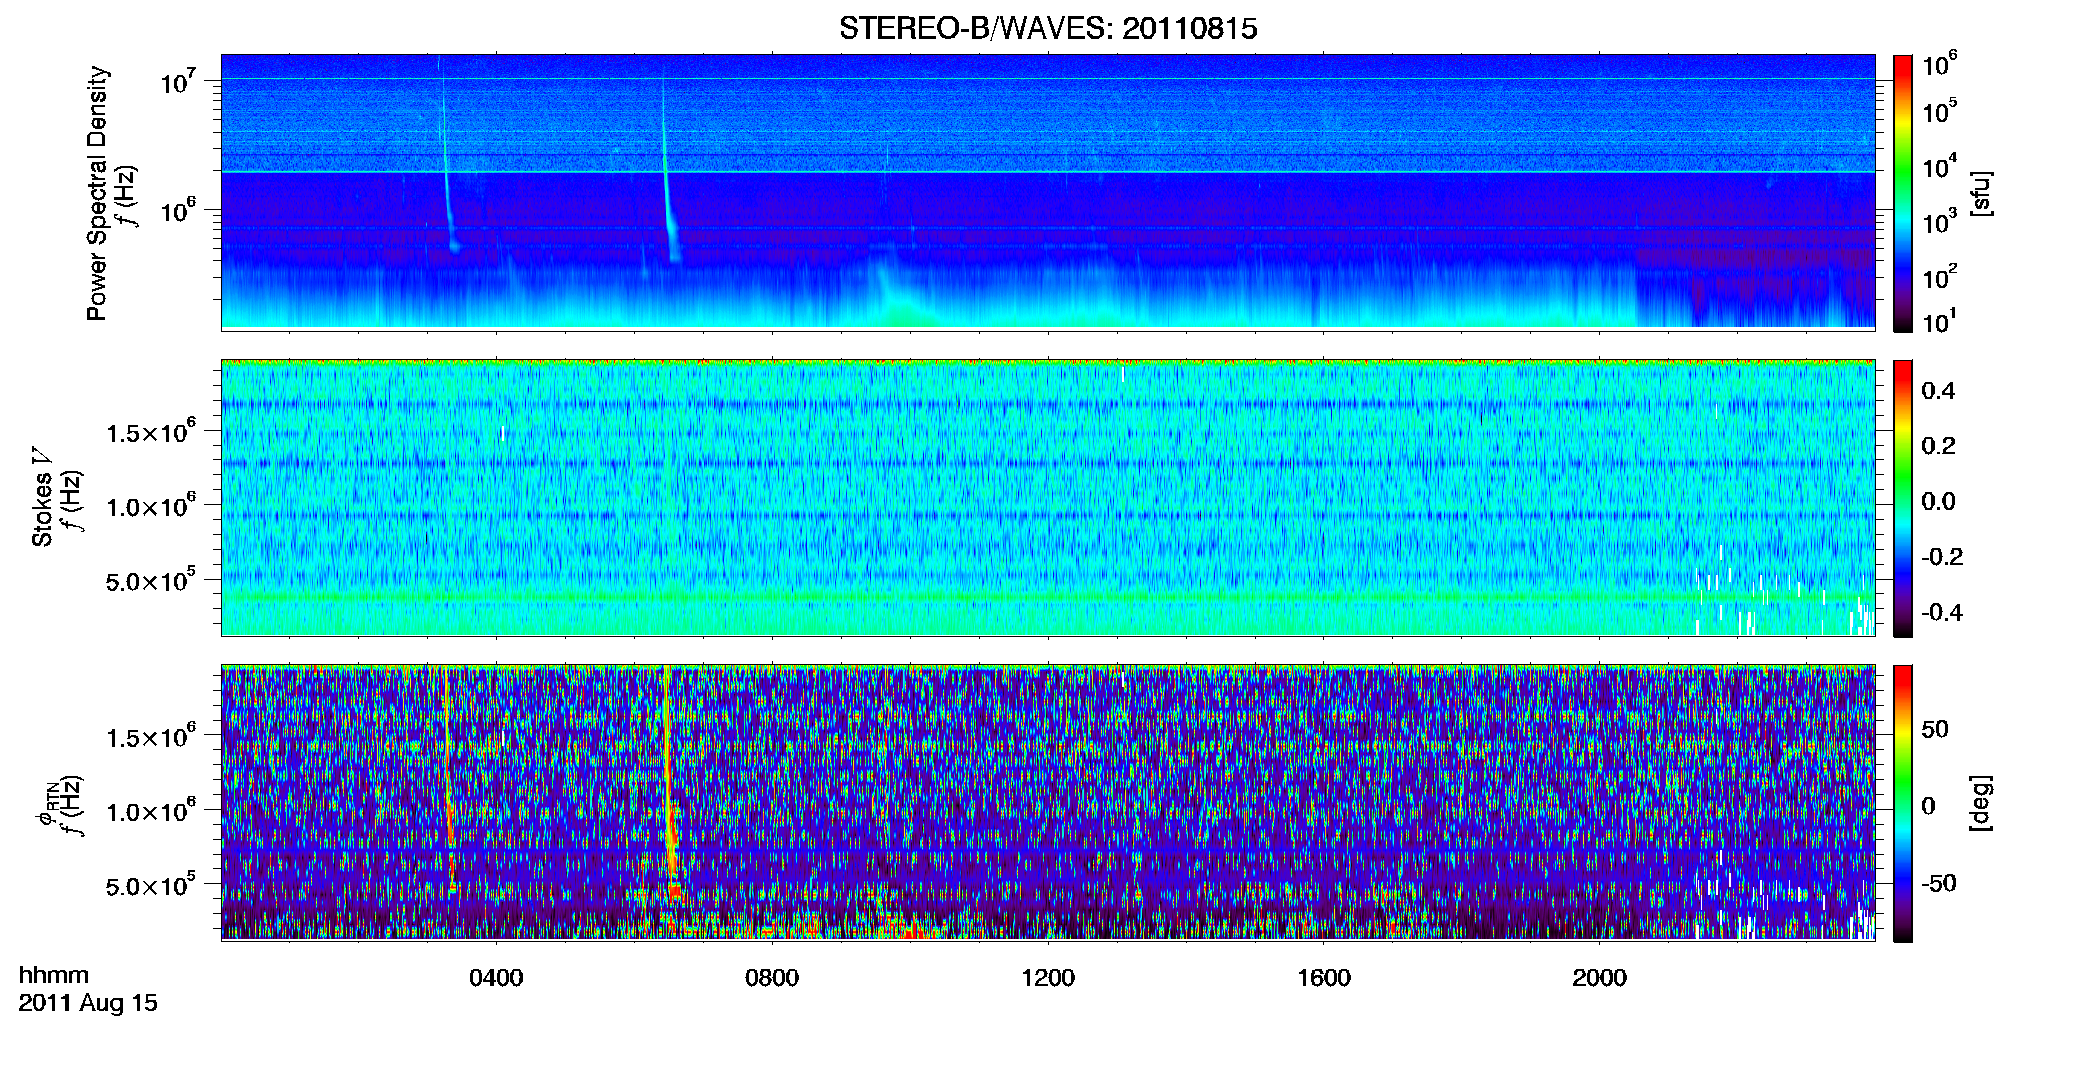Select the 2011 Aug 15 date label
The width and height of the screenshot is (2096, 1080).
click(x=88, y=1003)
